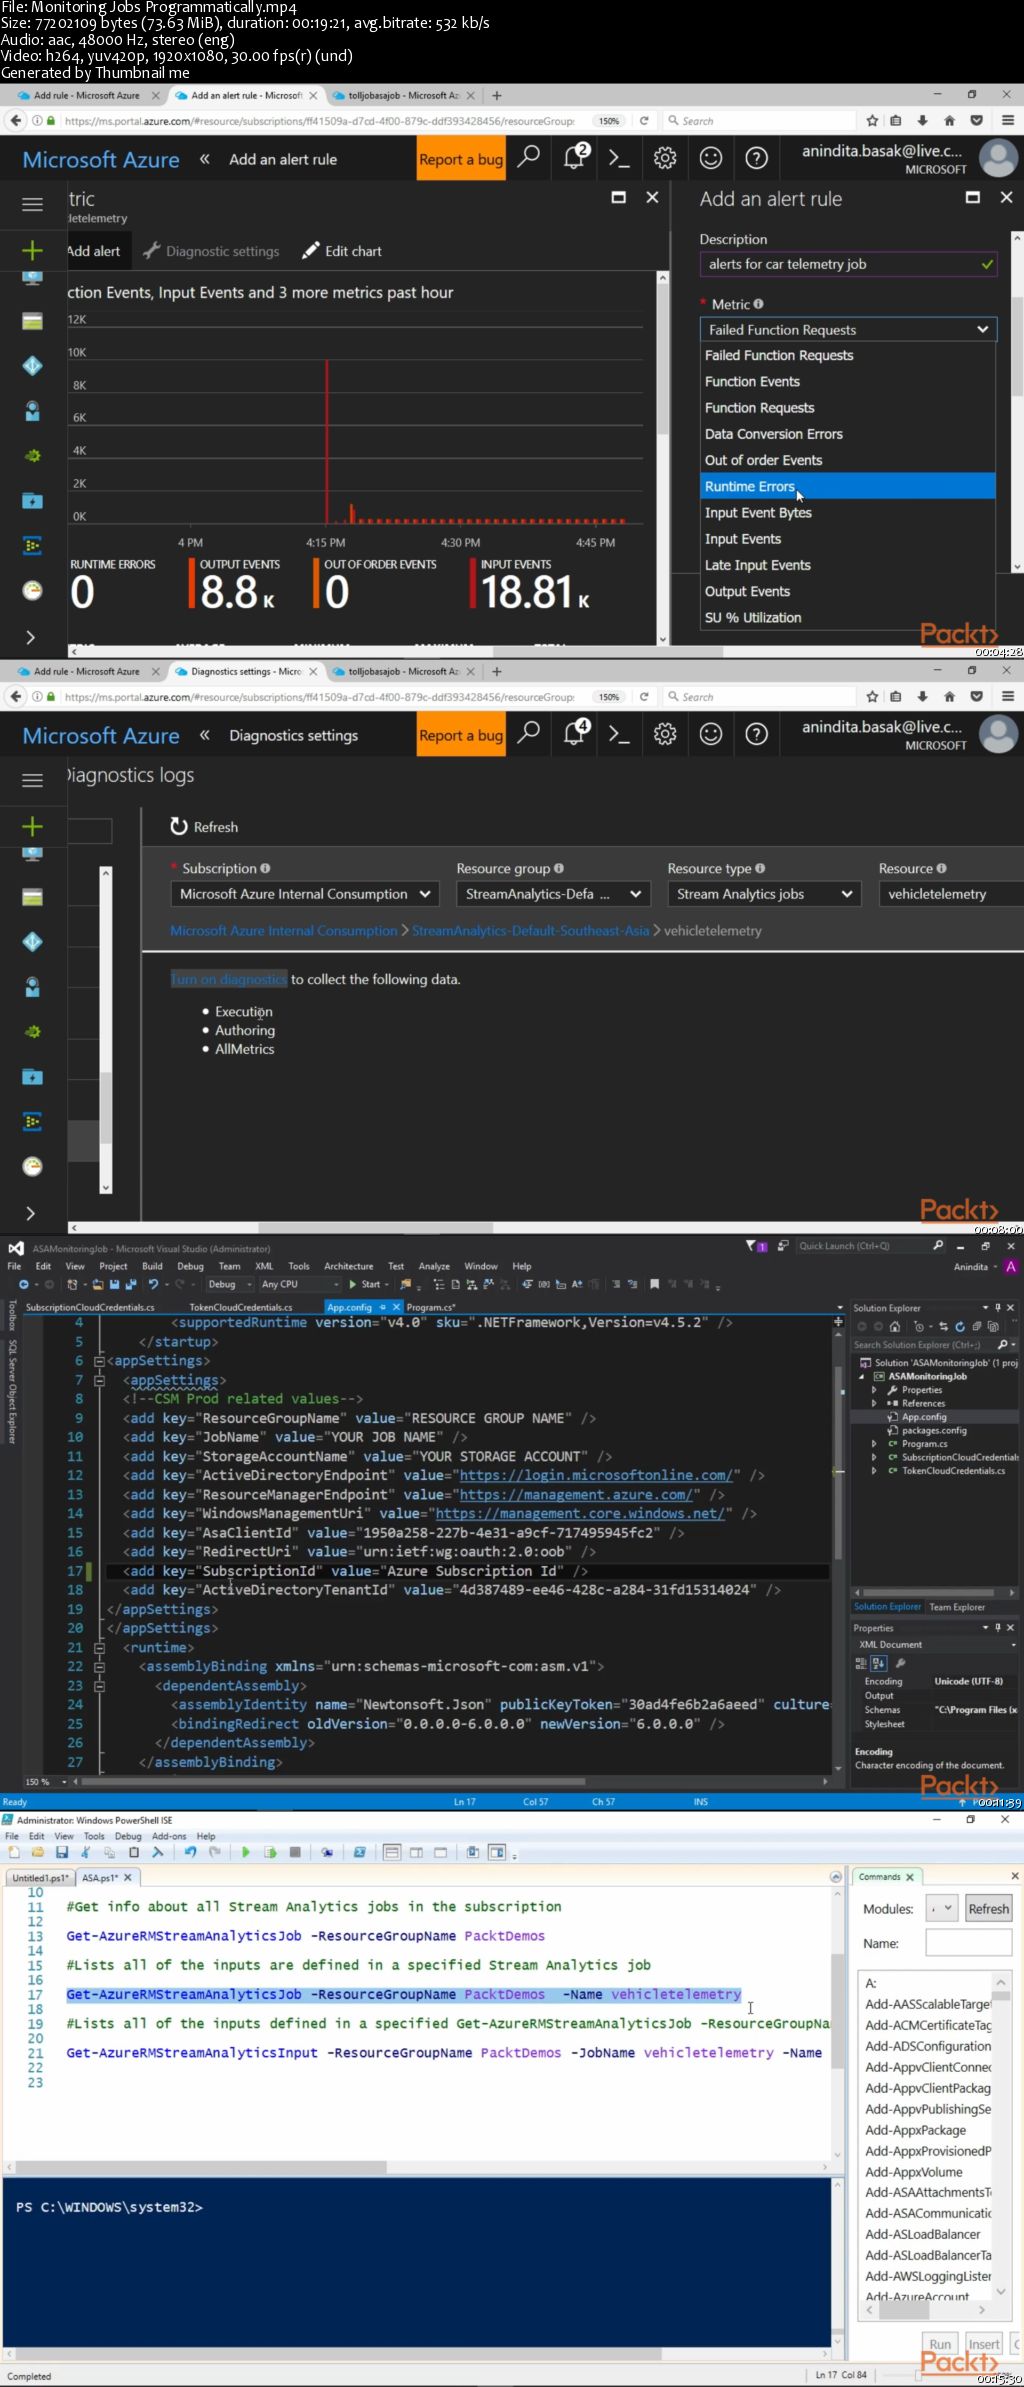Click Report a bug in Diagnostics settings frame

click(461, 735)
